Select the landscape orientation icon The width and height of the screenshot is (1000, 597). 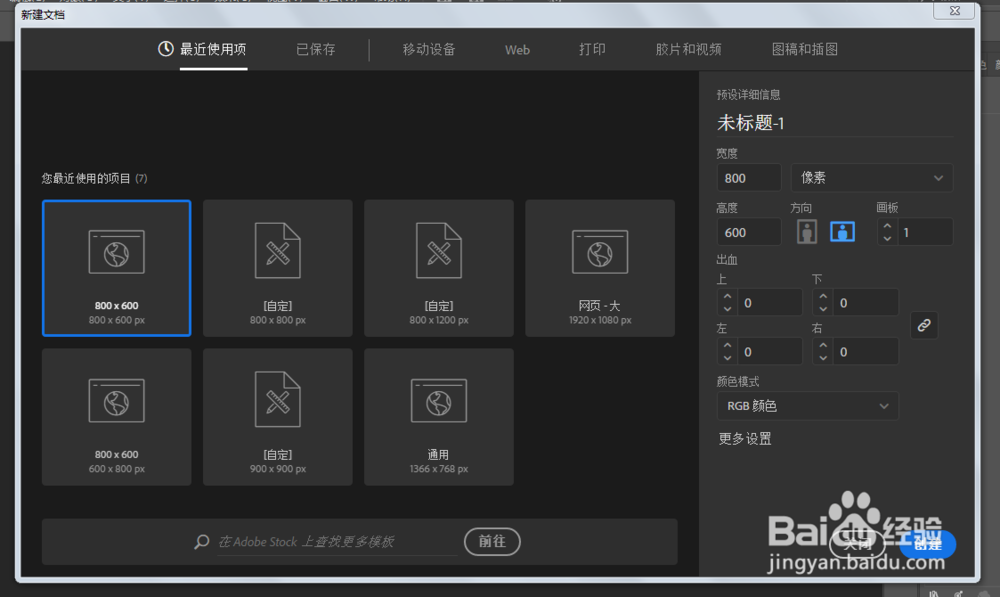pos(843,231)
